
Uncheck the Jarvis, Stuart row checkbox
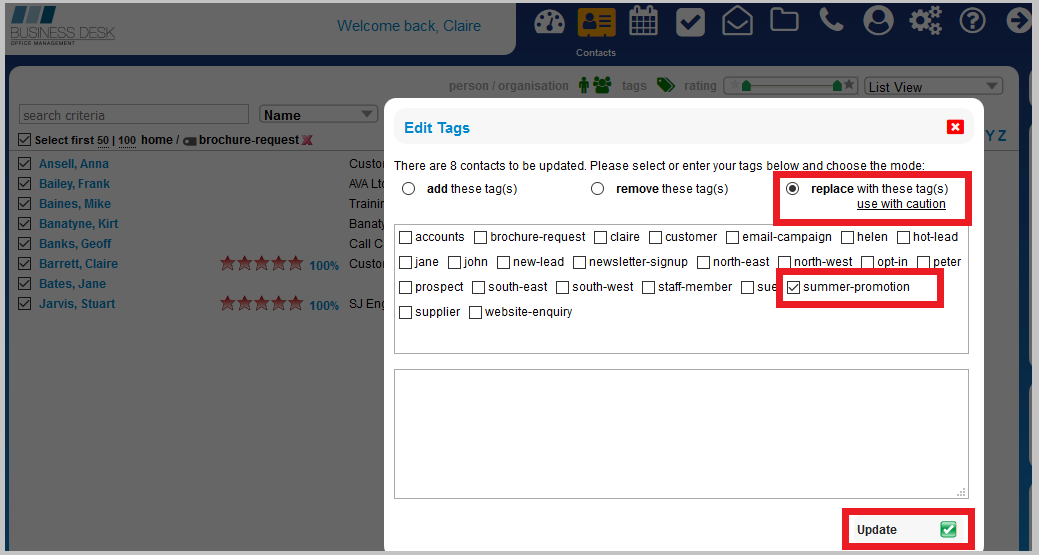[25, 304]
